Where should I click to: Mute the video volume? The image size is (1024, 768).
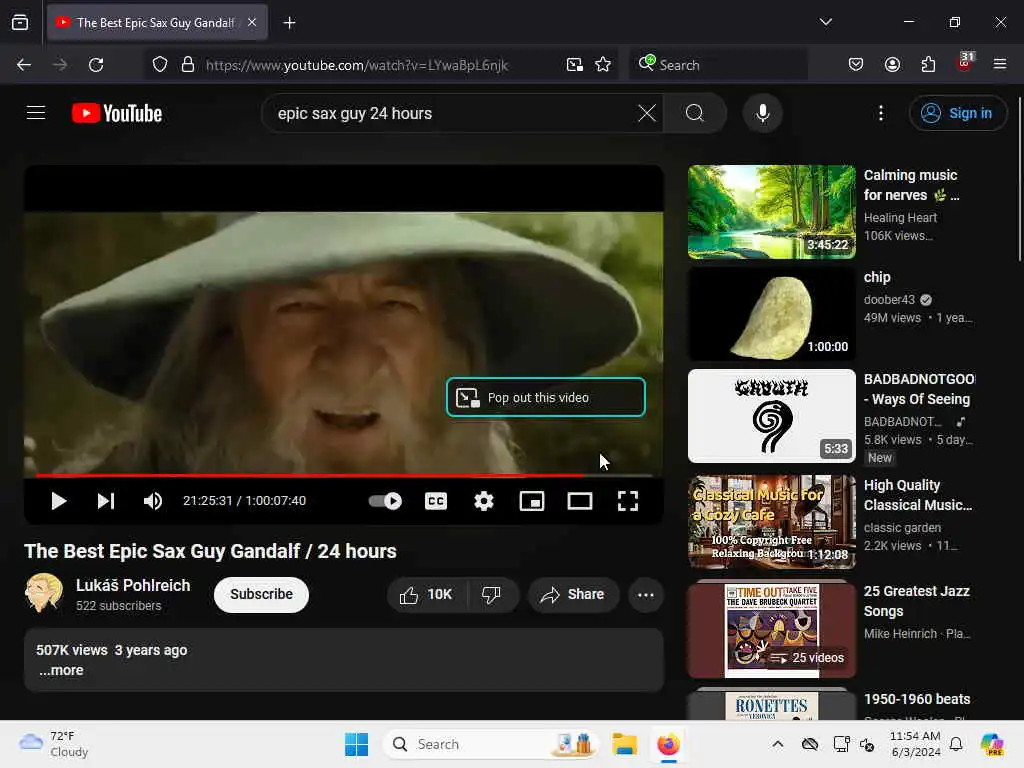(153, 501)
